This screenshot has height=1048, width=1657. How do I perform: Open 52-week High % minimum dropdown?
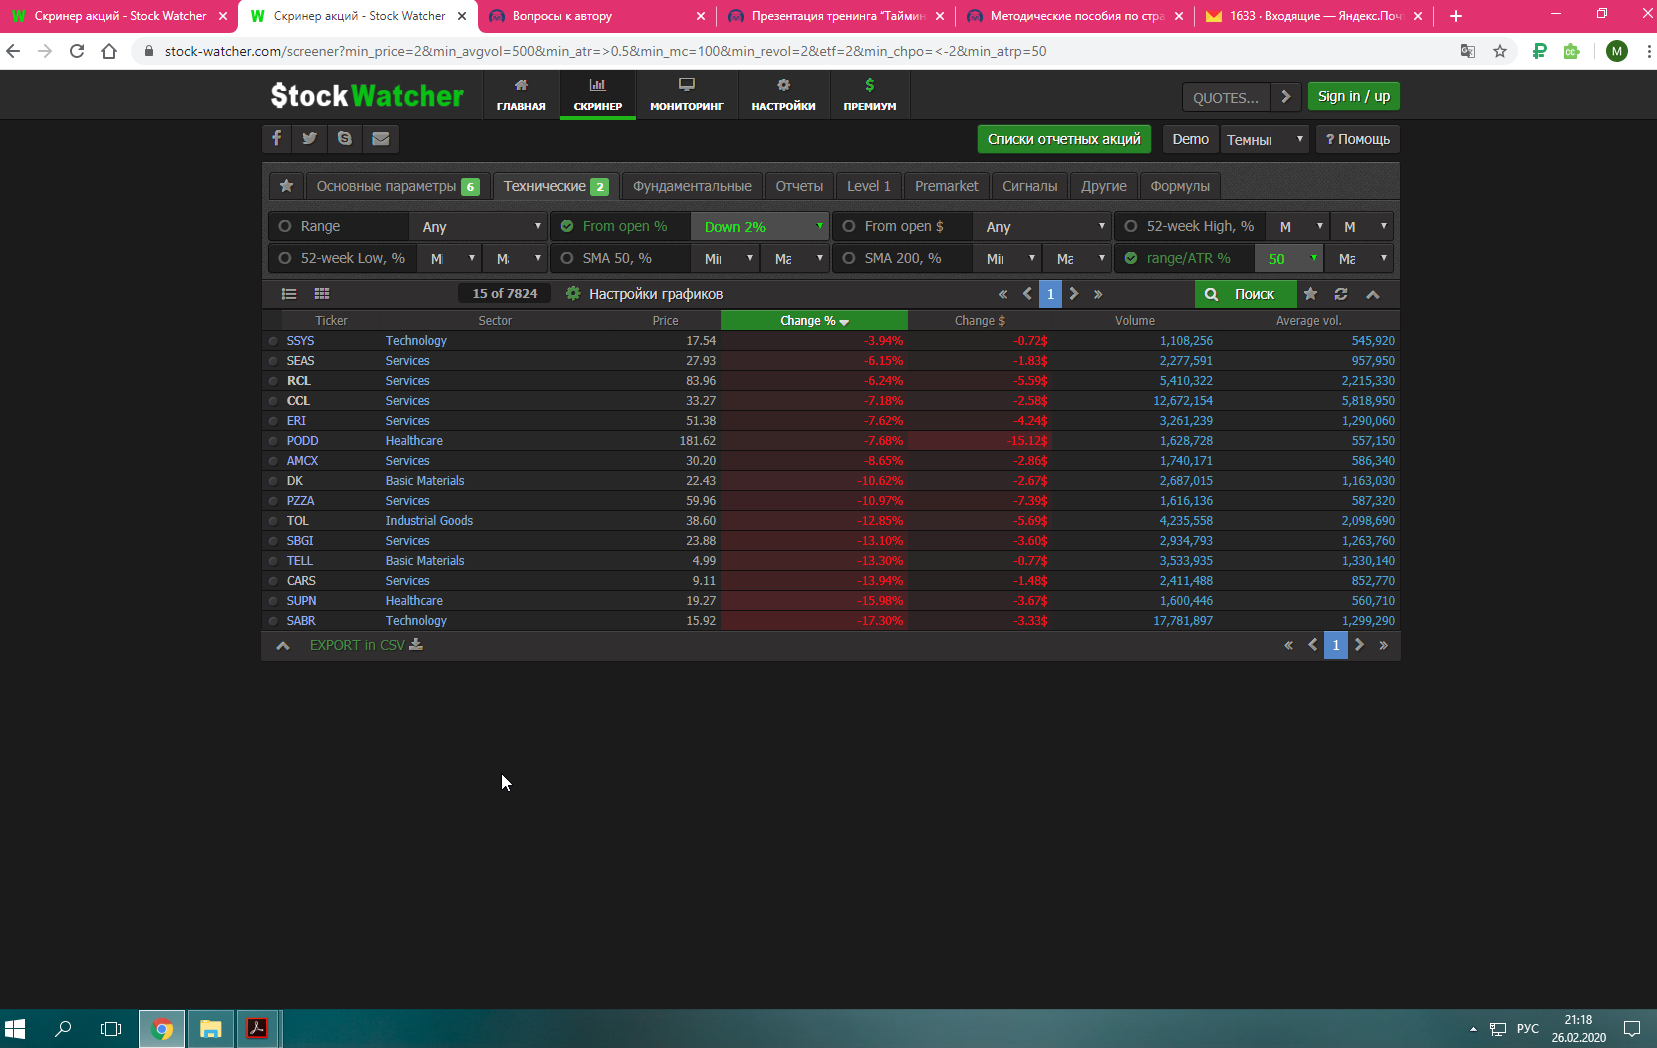coord(1298,227)
